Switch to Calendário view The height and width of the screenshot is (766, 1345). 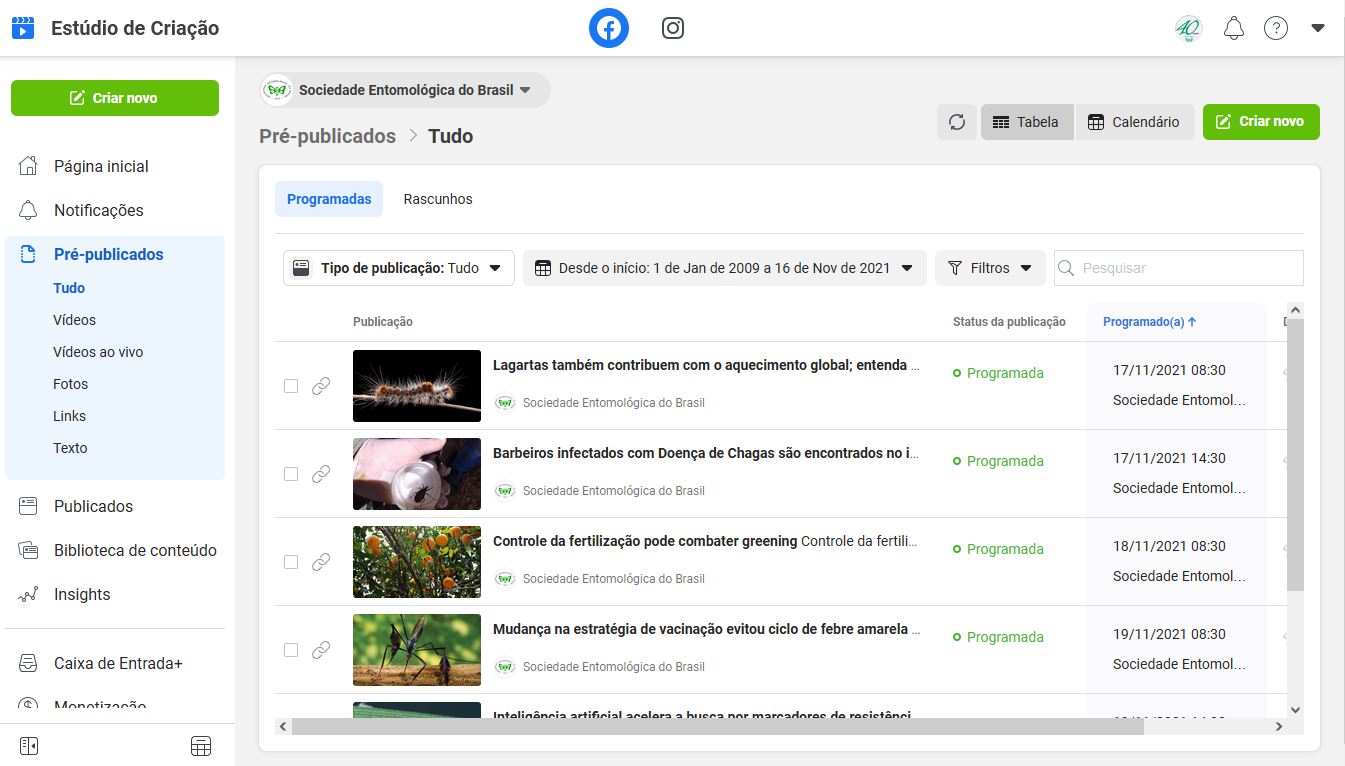point(1134,122)
